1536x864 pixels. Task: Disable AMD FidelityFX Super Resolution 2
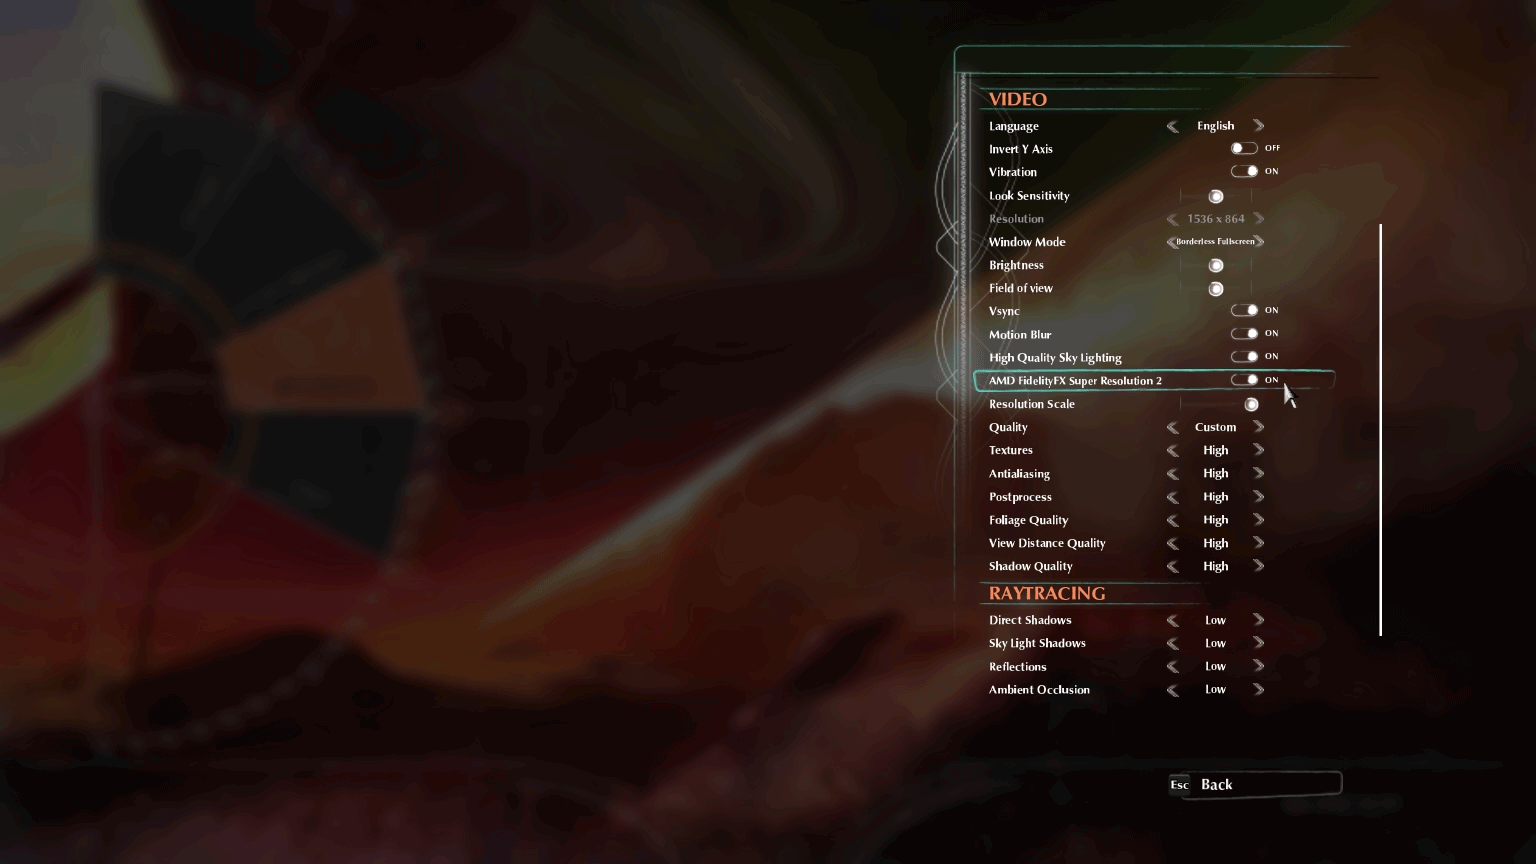(1244, 380)
